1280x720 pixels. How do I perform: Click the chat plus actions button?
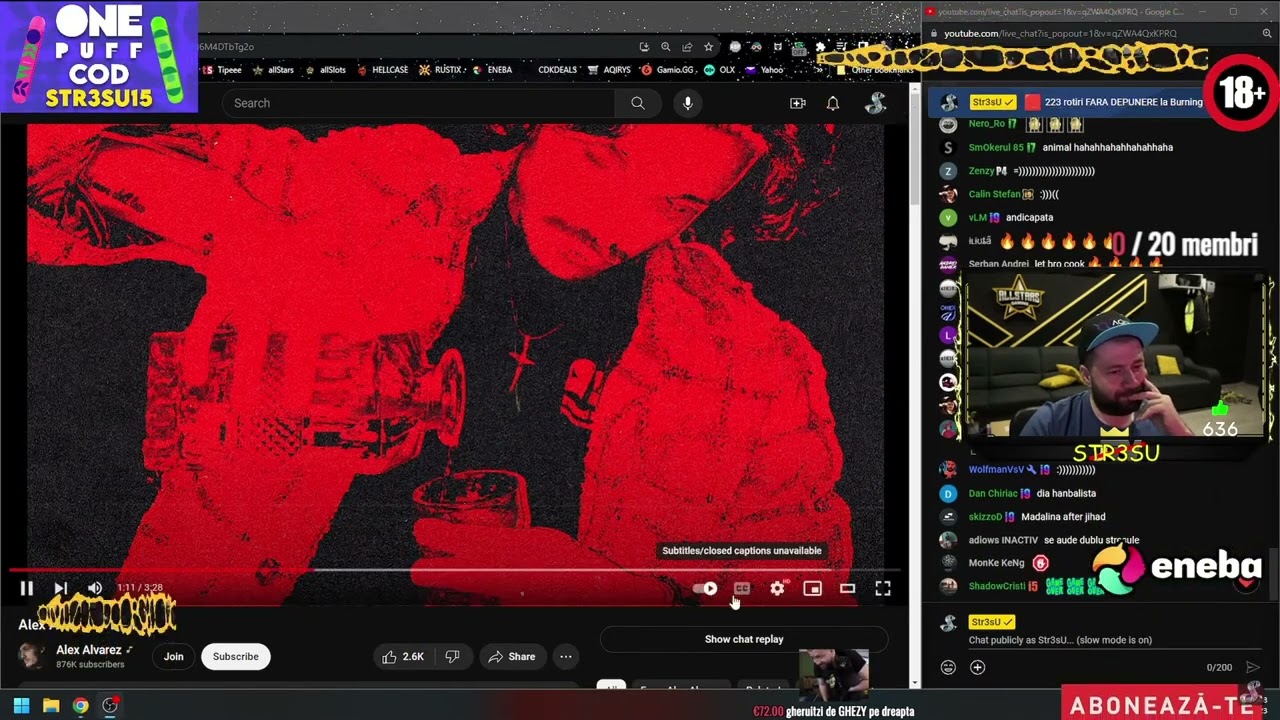click(x=978, y=667)
